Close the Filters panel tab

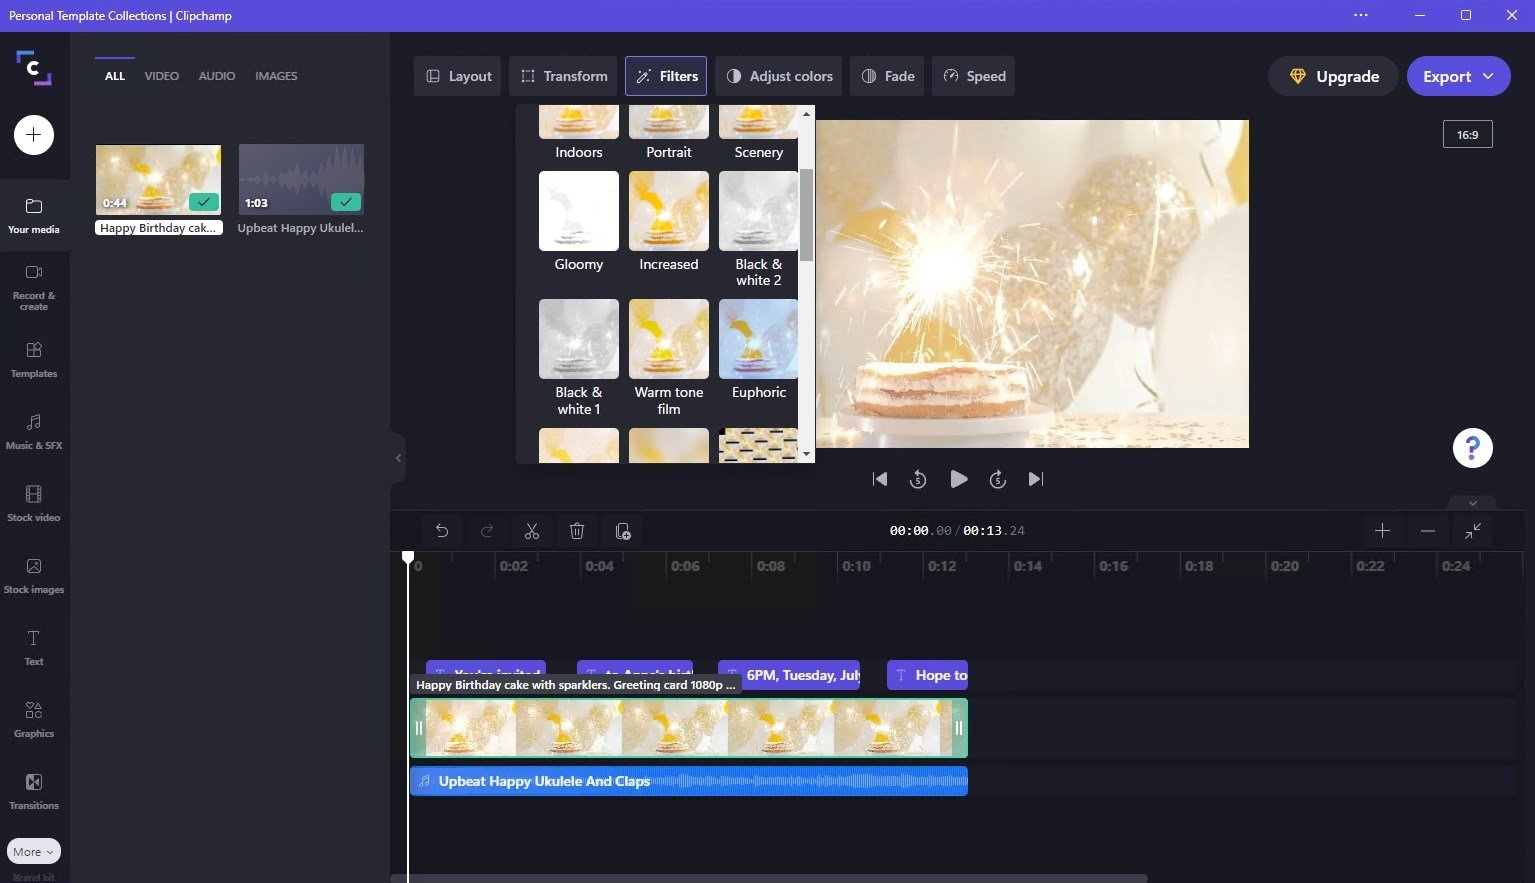click(x=667, y=76)
